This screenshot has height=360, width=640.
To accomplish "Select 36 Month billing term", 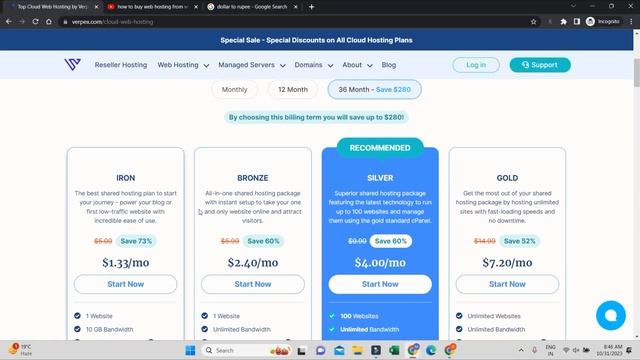I will 374,89.
